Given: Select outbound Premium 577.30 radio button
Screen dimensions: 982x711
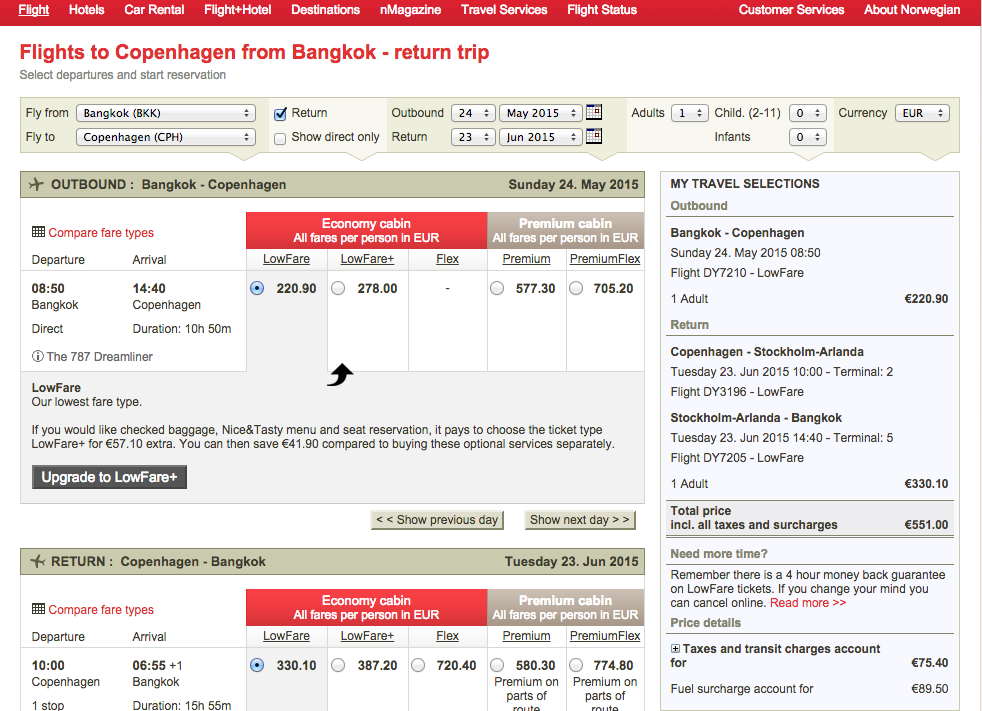Looking at the screenshot, I should [497, 288].
